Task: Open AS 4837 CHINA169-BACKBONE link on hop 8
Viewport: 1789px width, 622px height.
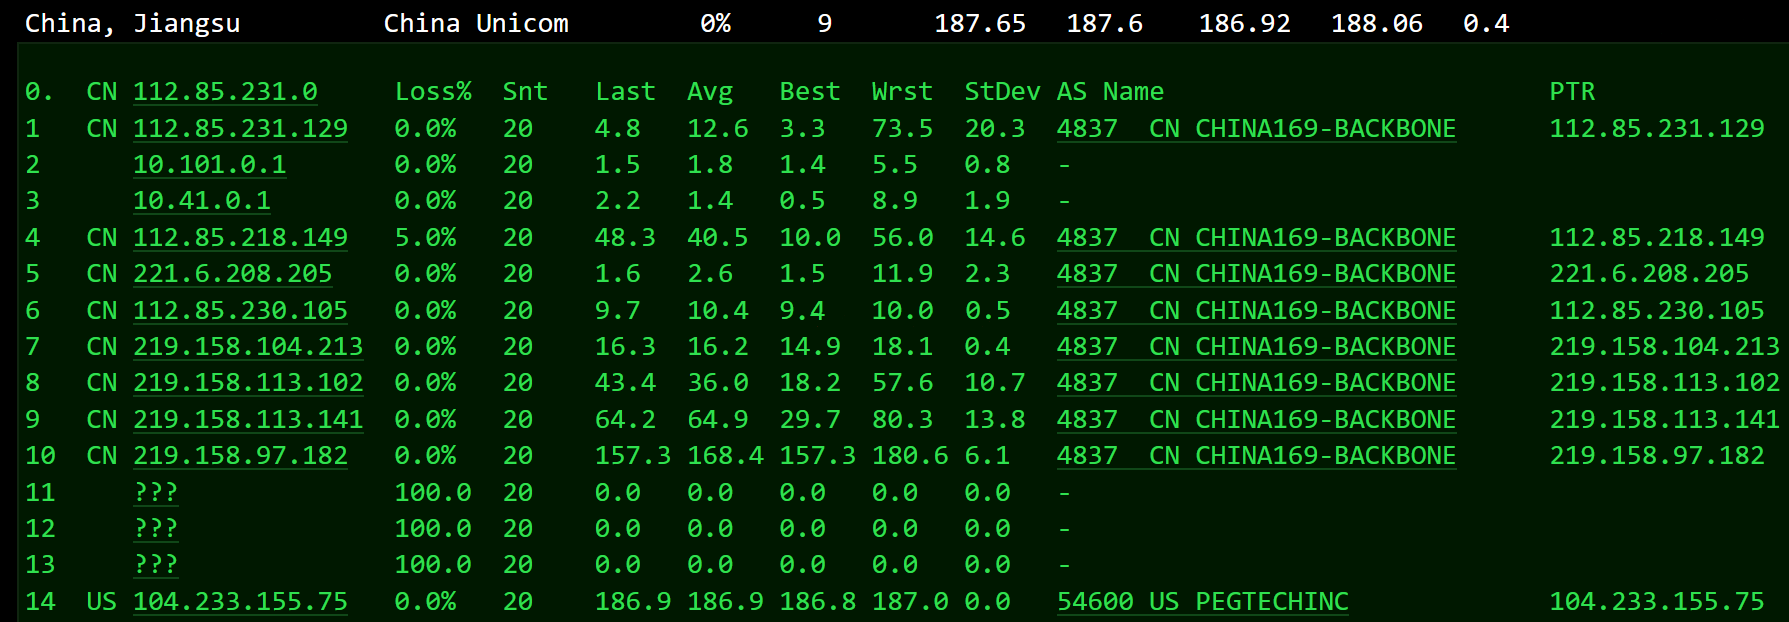Action: coord(1256,383)
